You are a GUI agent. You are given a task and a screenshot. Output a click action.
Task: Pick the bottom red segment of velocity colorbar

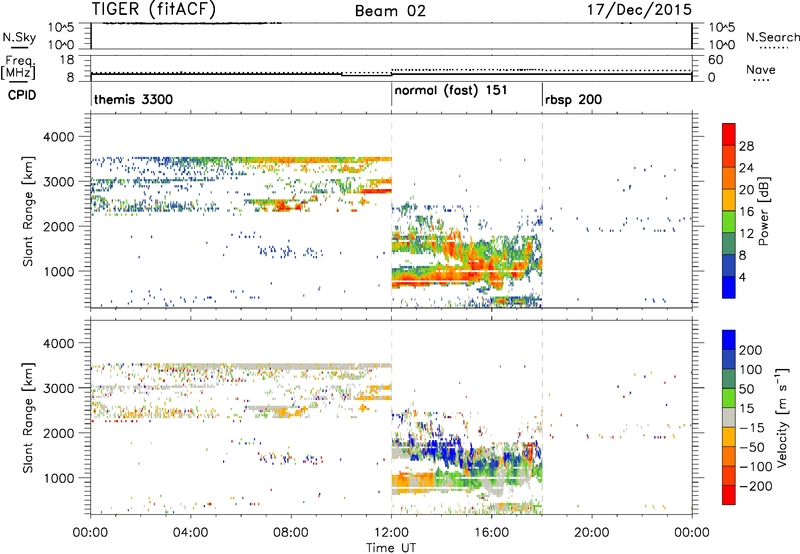pos(729,495)
